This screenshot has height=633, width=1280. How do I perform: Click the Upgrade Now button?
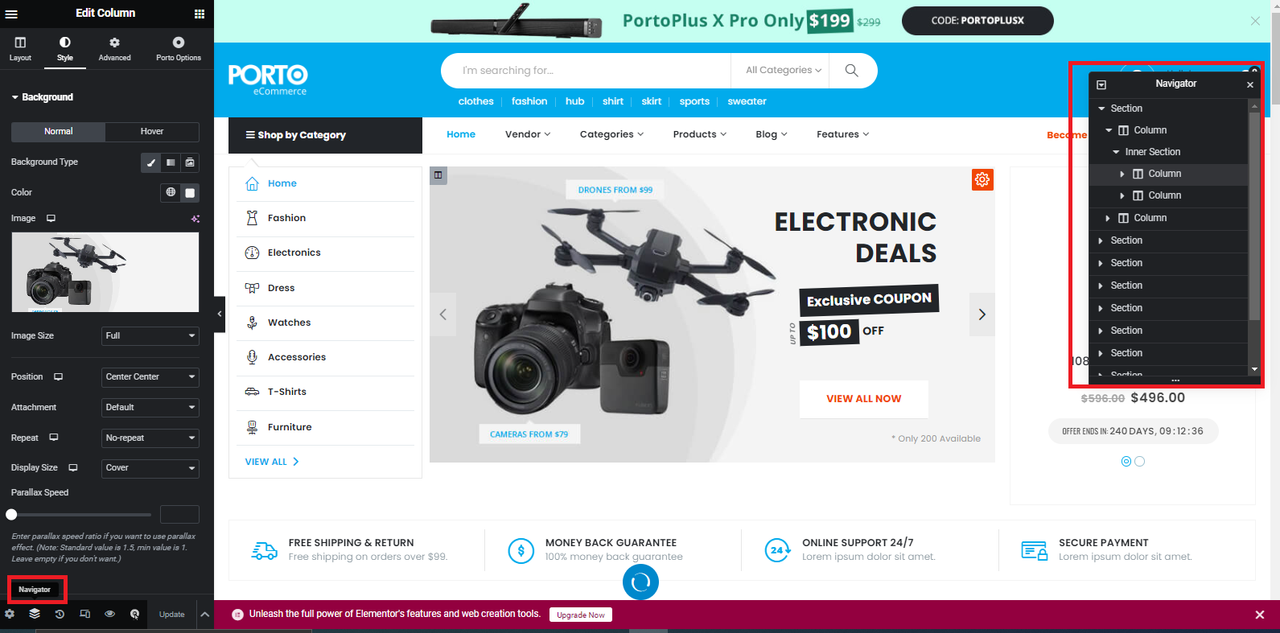(x=580, y=615)
